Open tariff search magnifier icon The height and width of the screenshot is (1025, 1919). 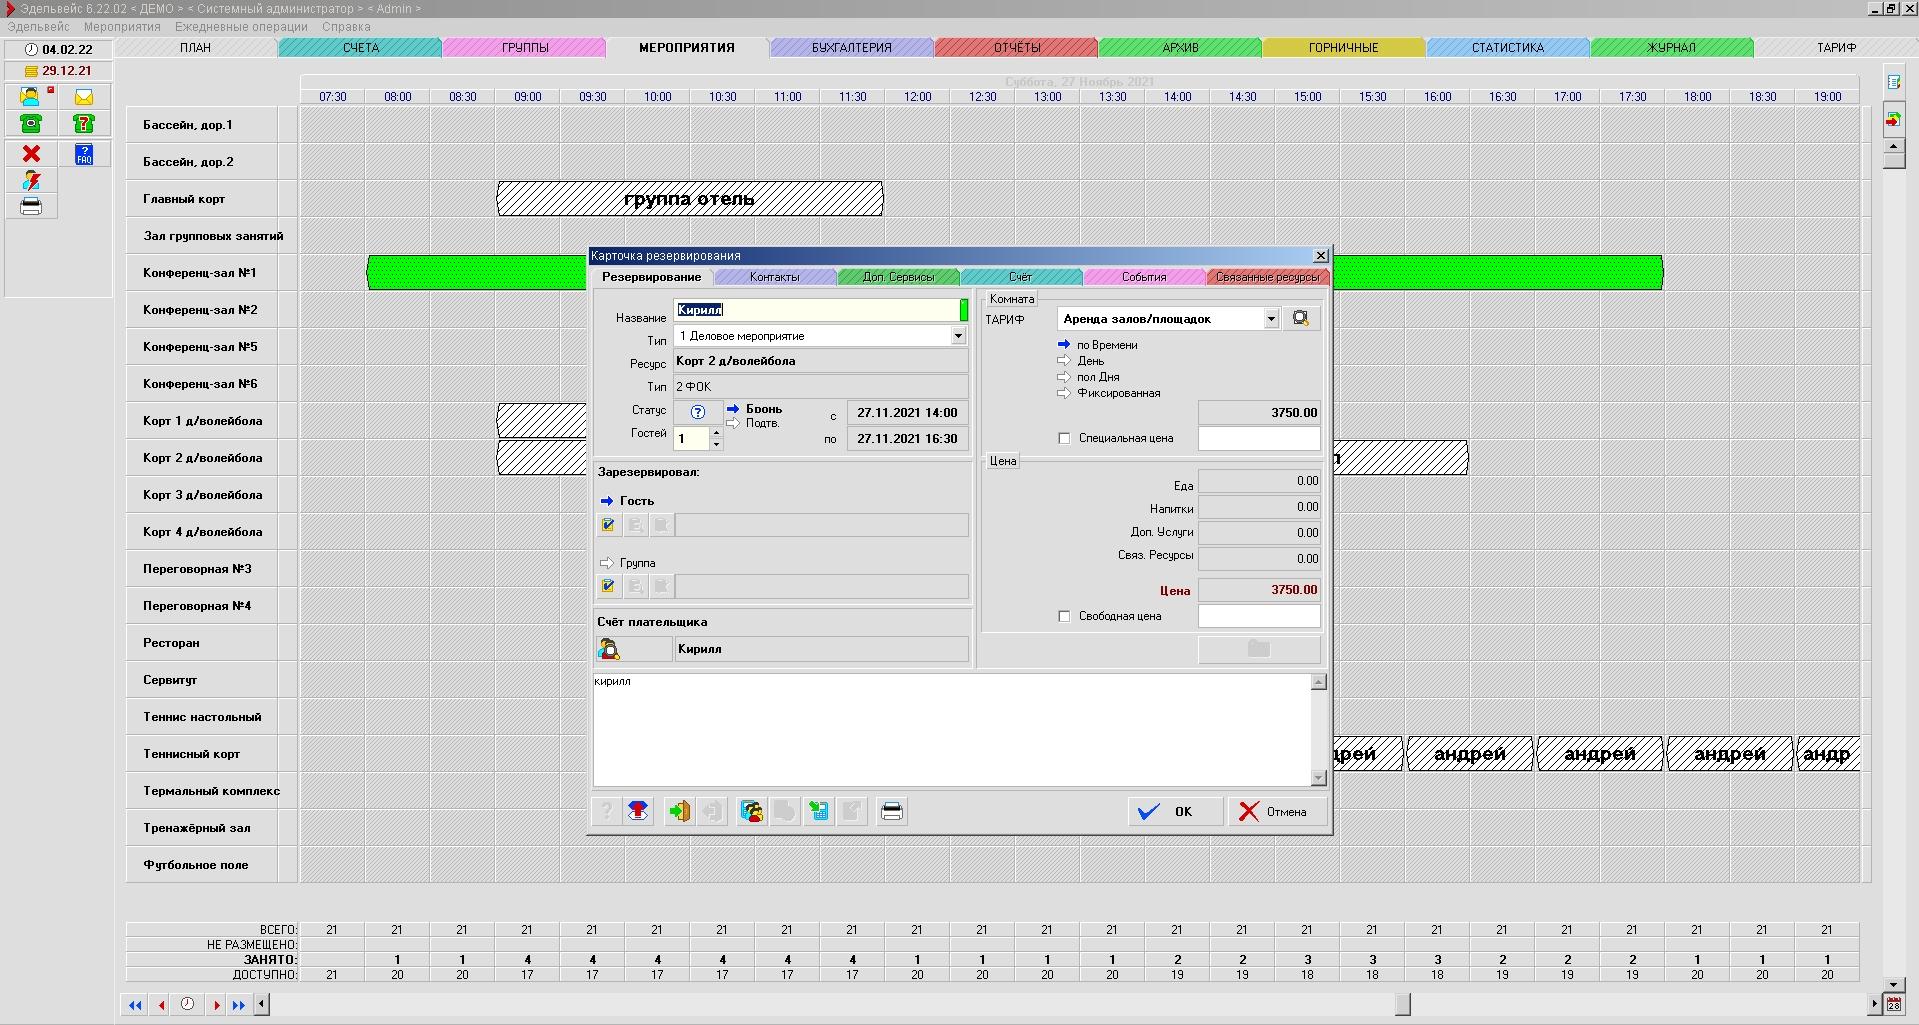tap(1300, 319)
